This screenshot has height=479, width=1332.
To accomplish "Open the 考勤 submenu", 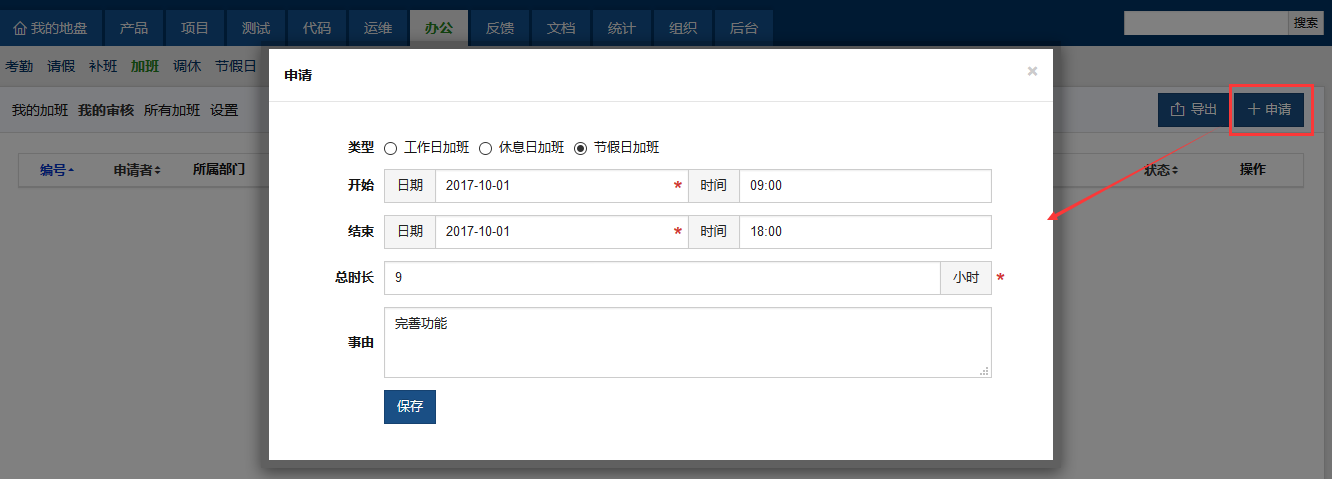I will tap(19, 67).
